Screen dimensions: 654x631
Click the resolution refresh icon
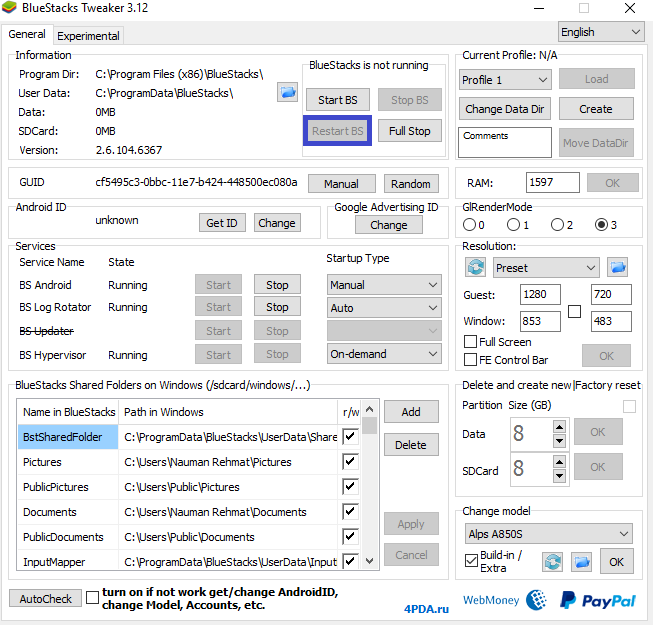pos(476,268)
